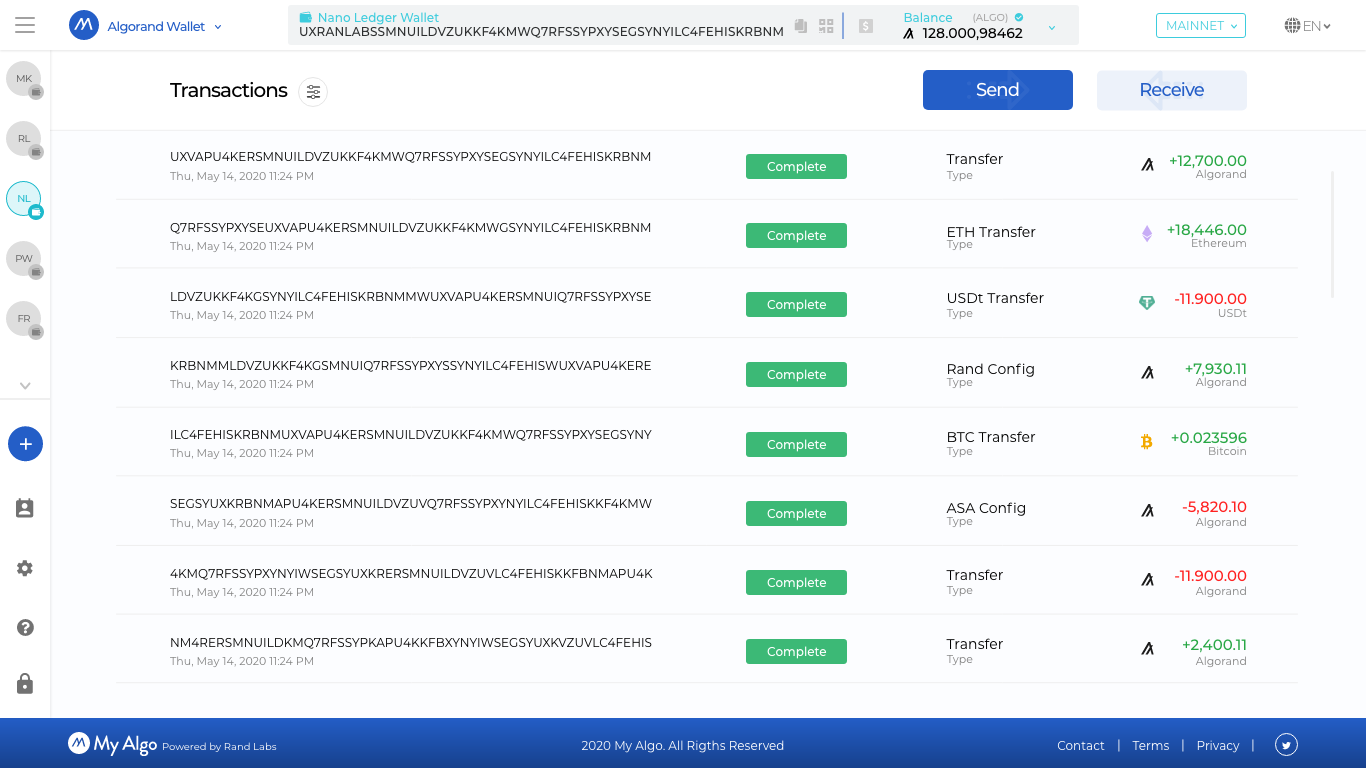Viewport: 1366px width, 768px height.
Task: Click the My Algo footer logo
Action: point(112,744)
